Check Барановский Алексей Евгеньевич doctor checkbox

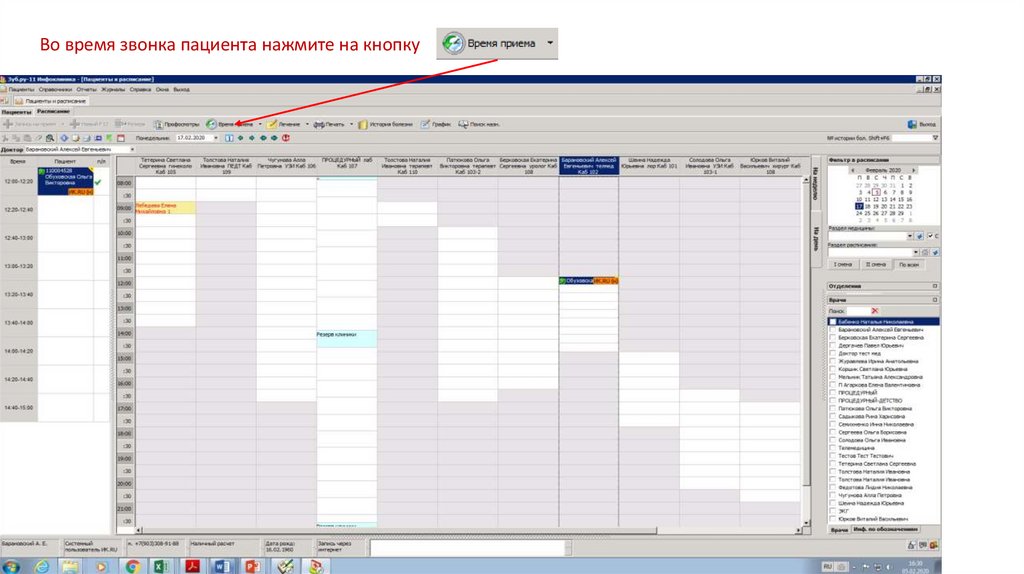tap(833, 330)
